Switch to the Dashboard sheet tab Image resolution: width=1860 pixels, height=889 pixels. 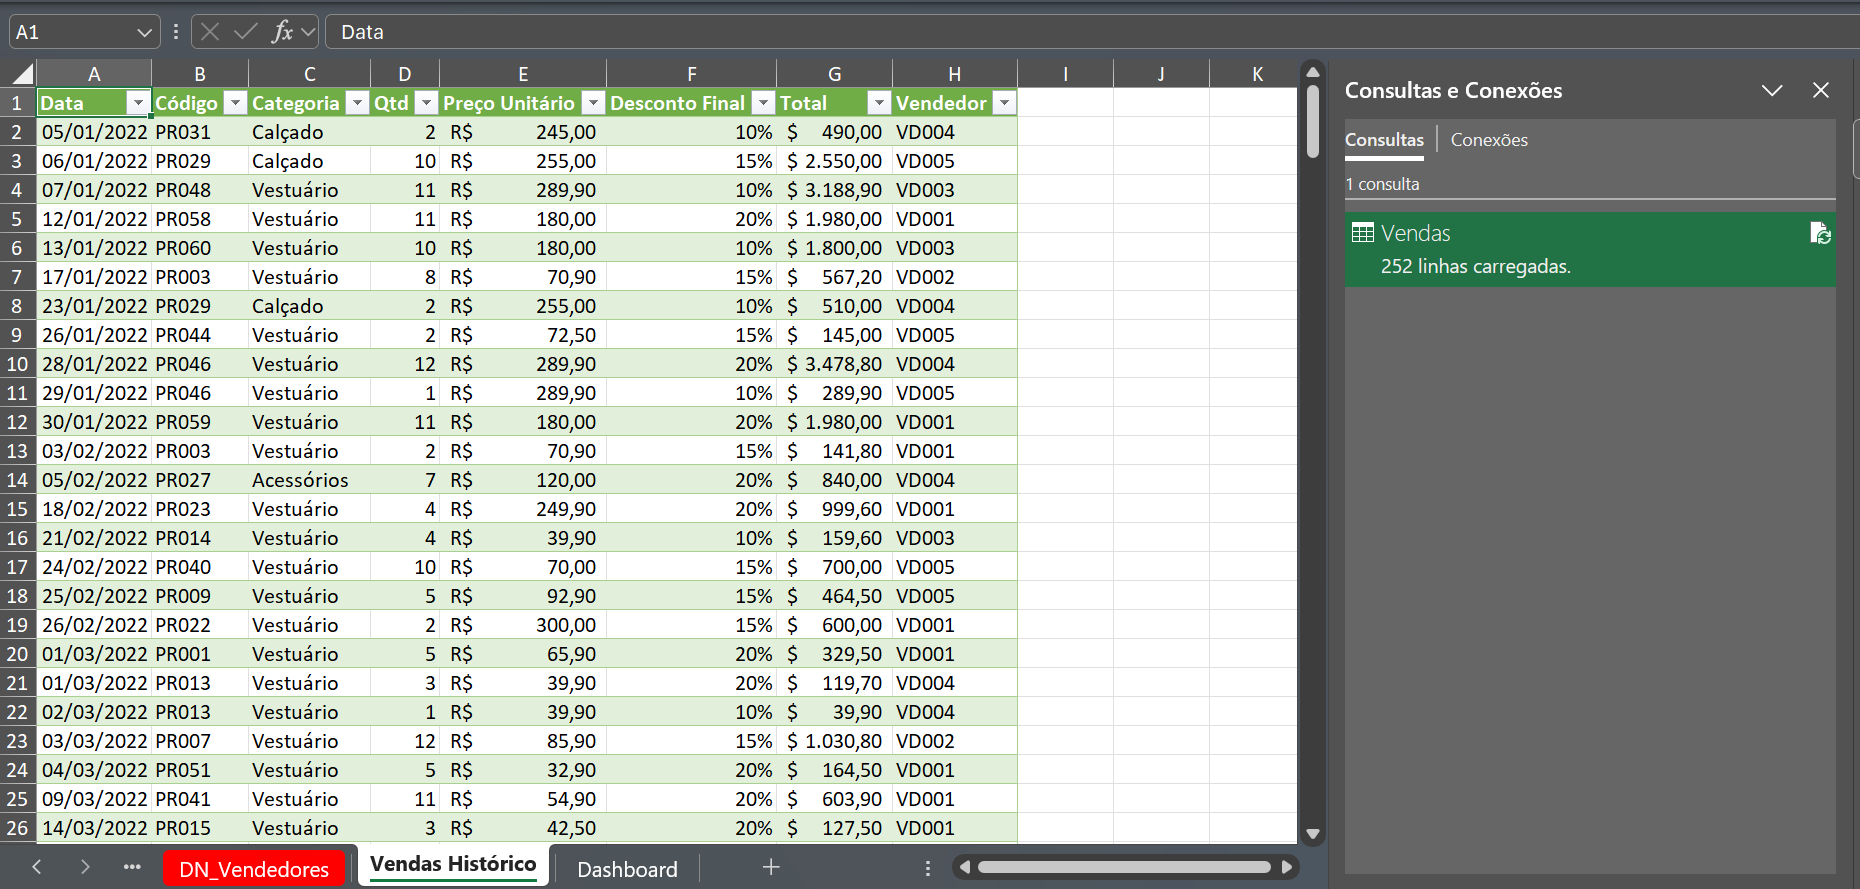pos(627,869)
